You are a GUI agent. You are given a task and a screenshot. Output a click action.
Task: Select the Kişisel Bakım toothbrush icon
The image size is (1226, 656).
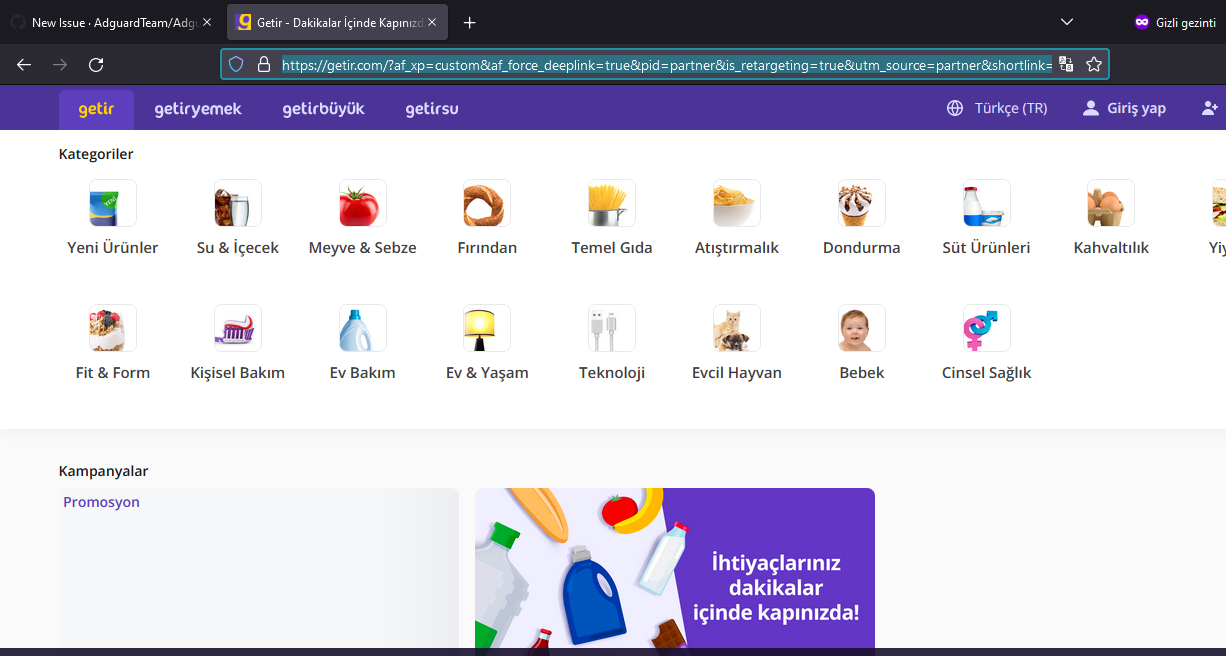[x=237, y=328]
